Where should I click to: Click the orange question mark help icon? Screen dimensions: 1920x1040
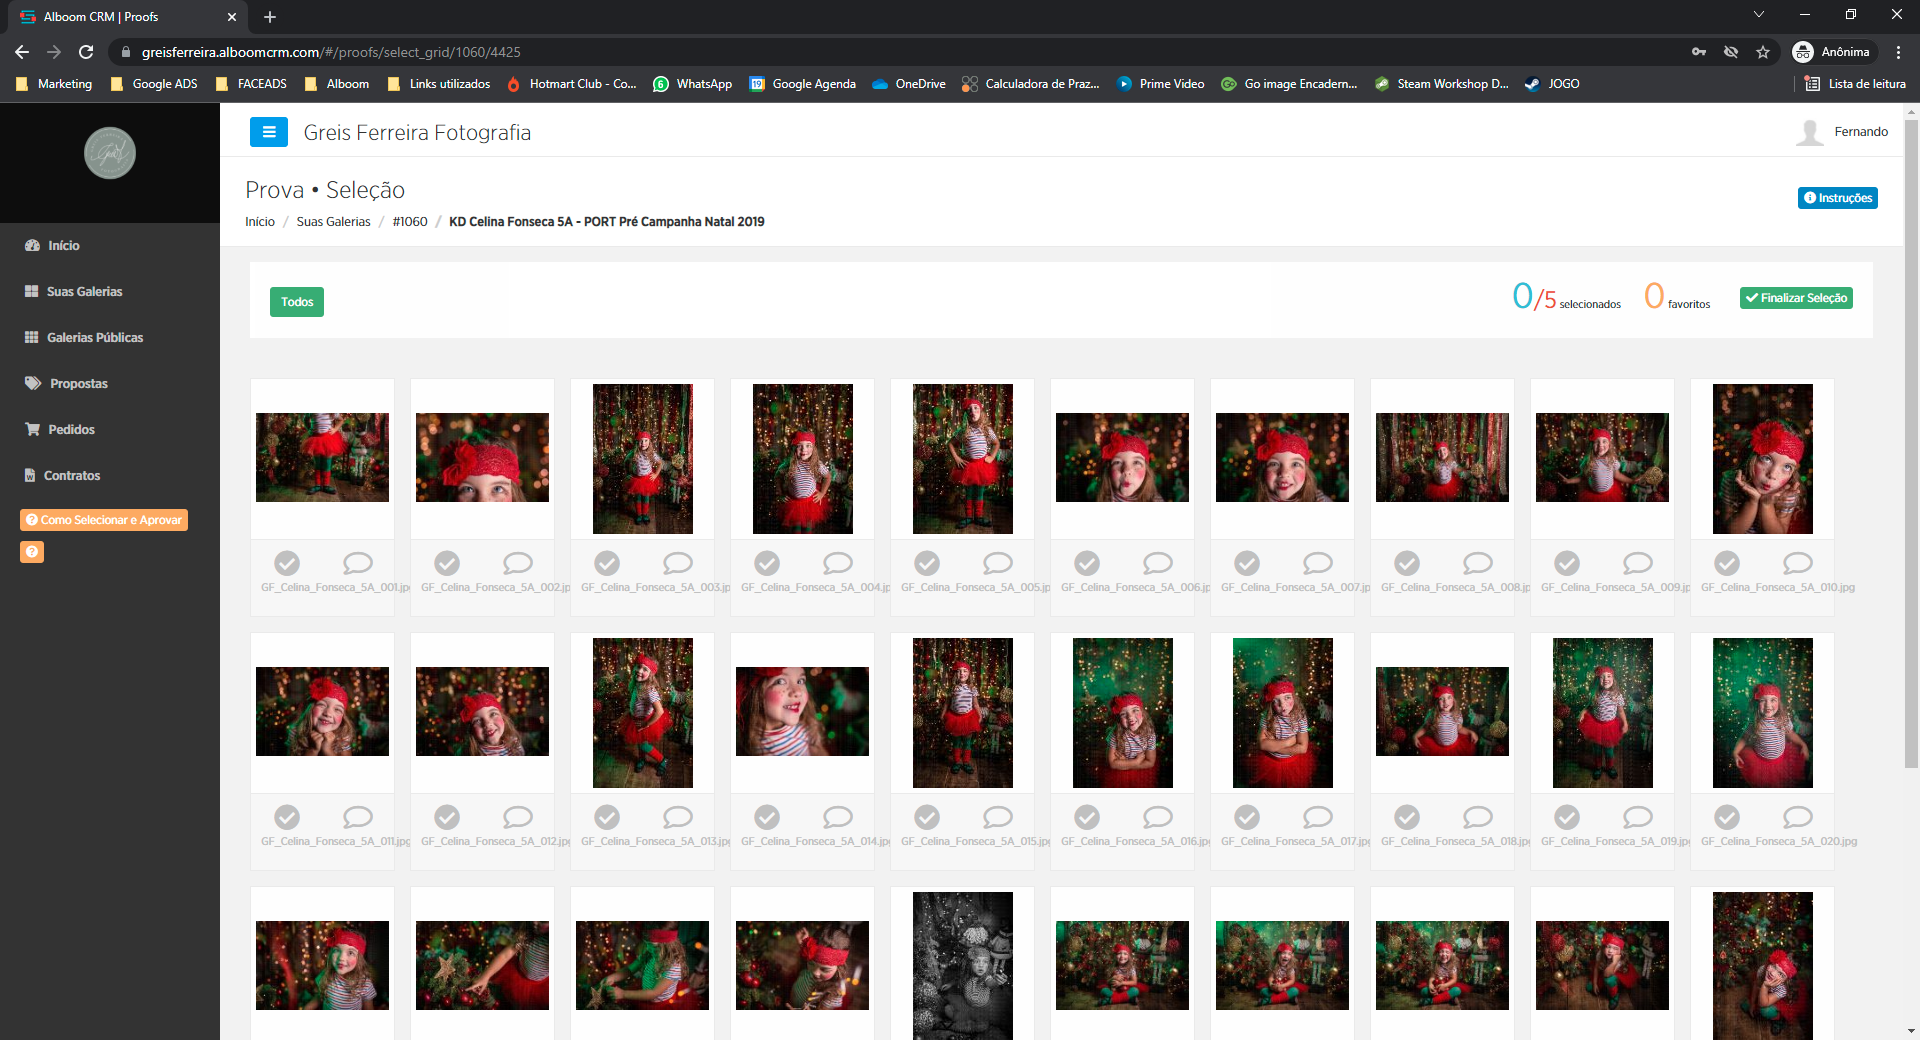(x=32, y=552)
